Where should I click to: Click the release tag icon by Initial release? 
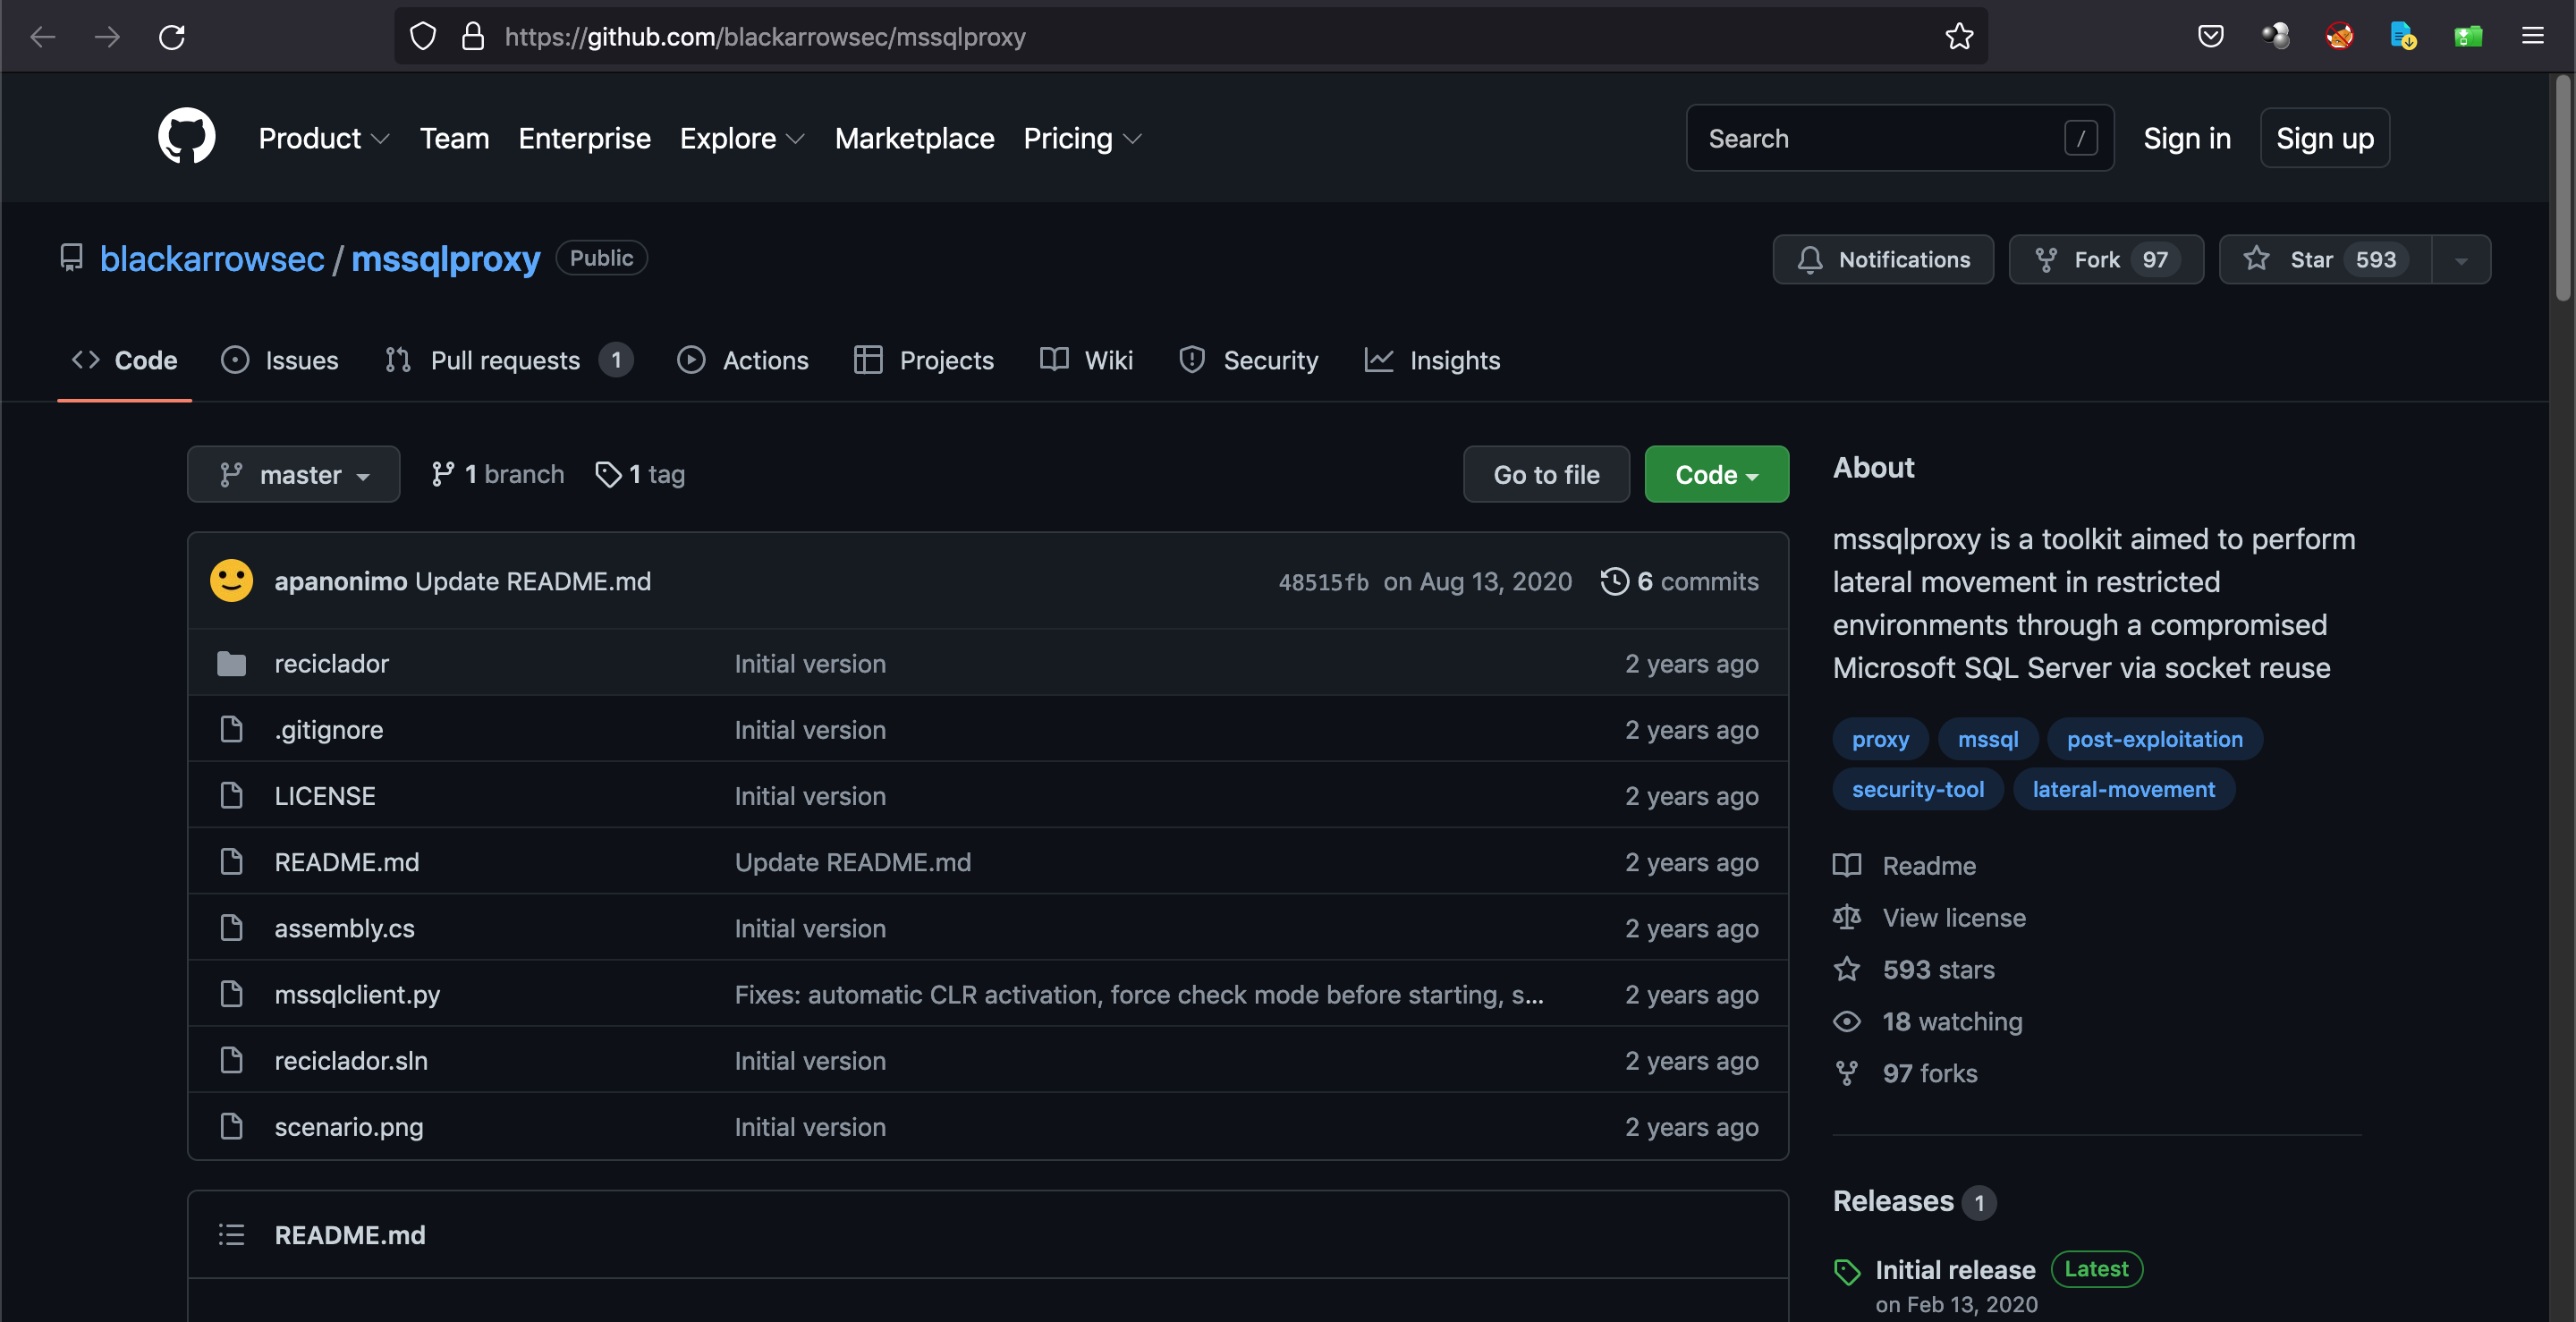(1847, 1271)
